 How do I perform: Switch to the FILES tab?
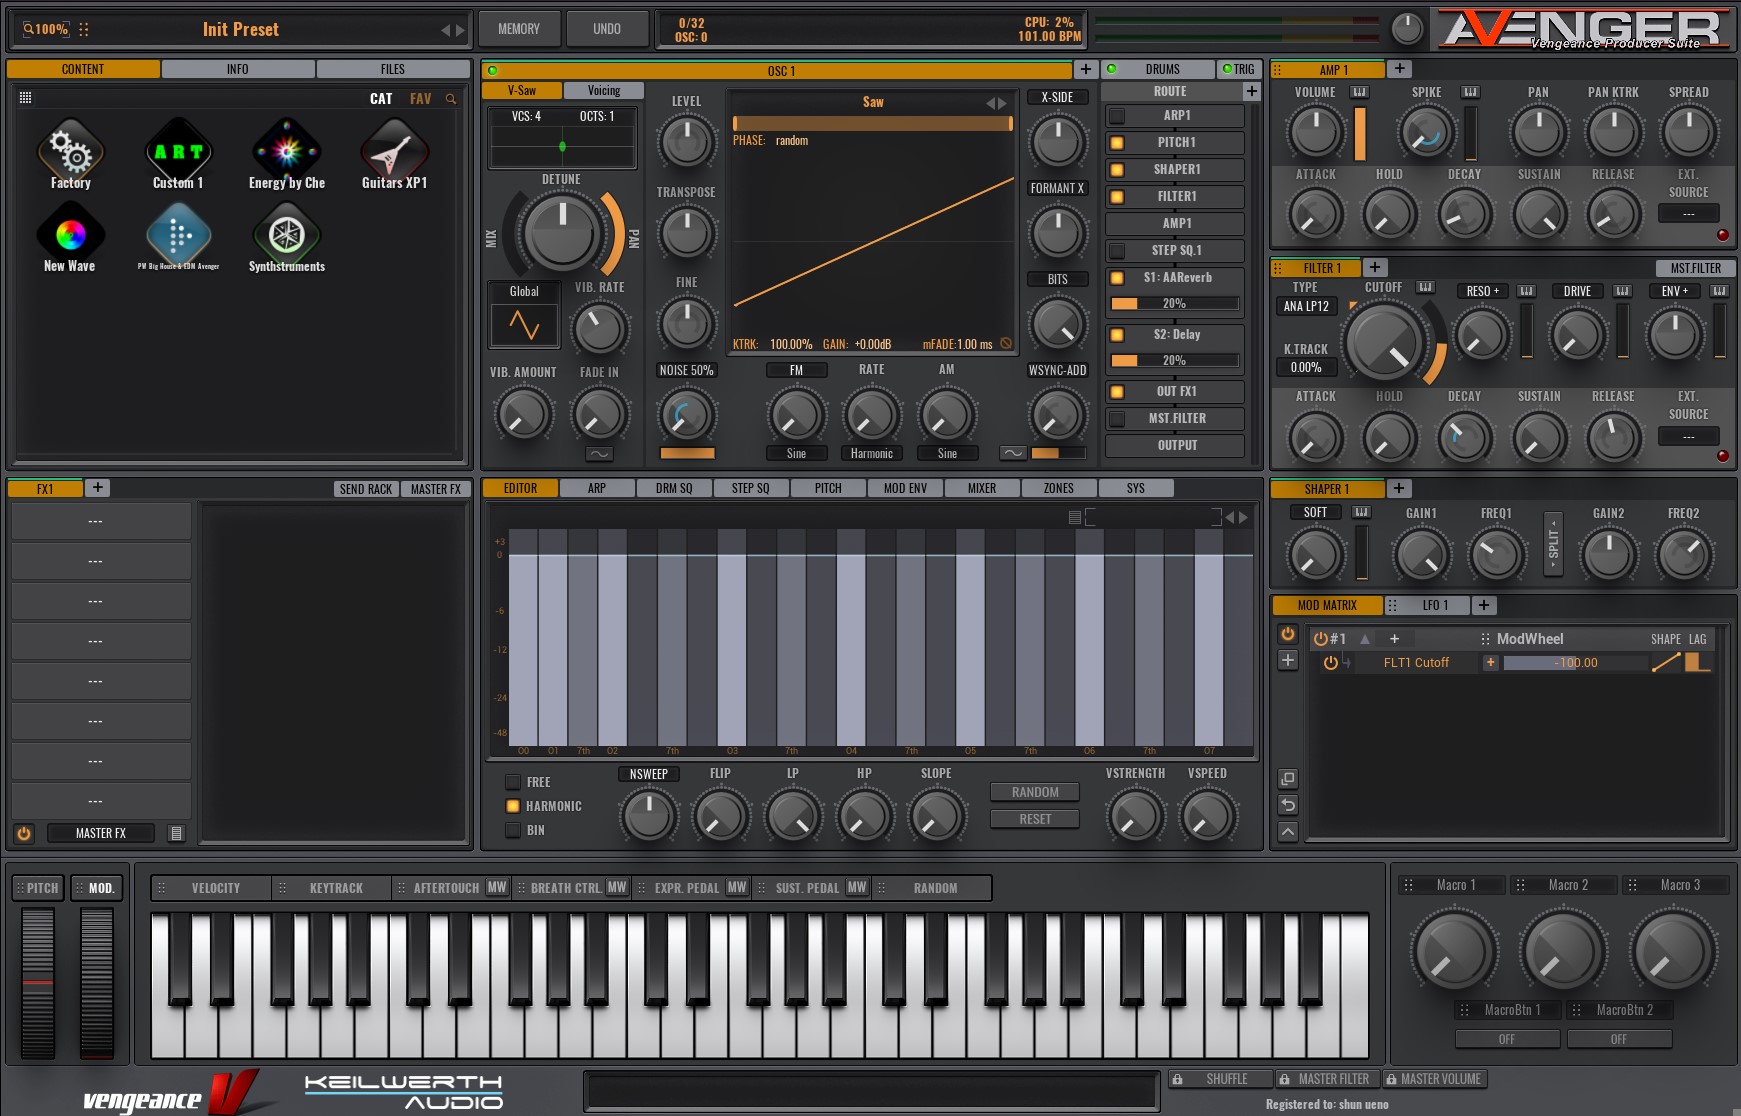[393, 69]
